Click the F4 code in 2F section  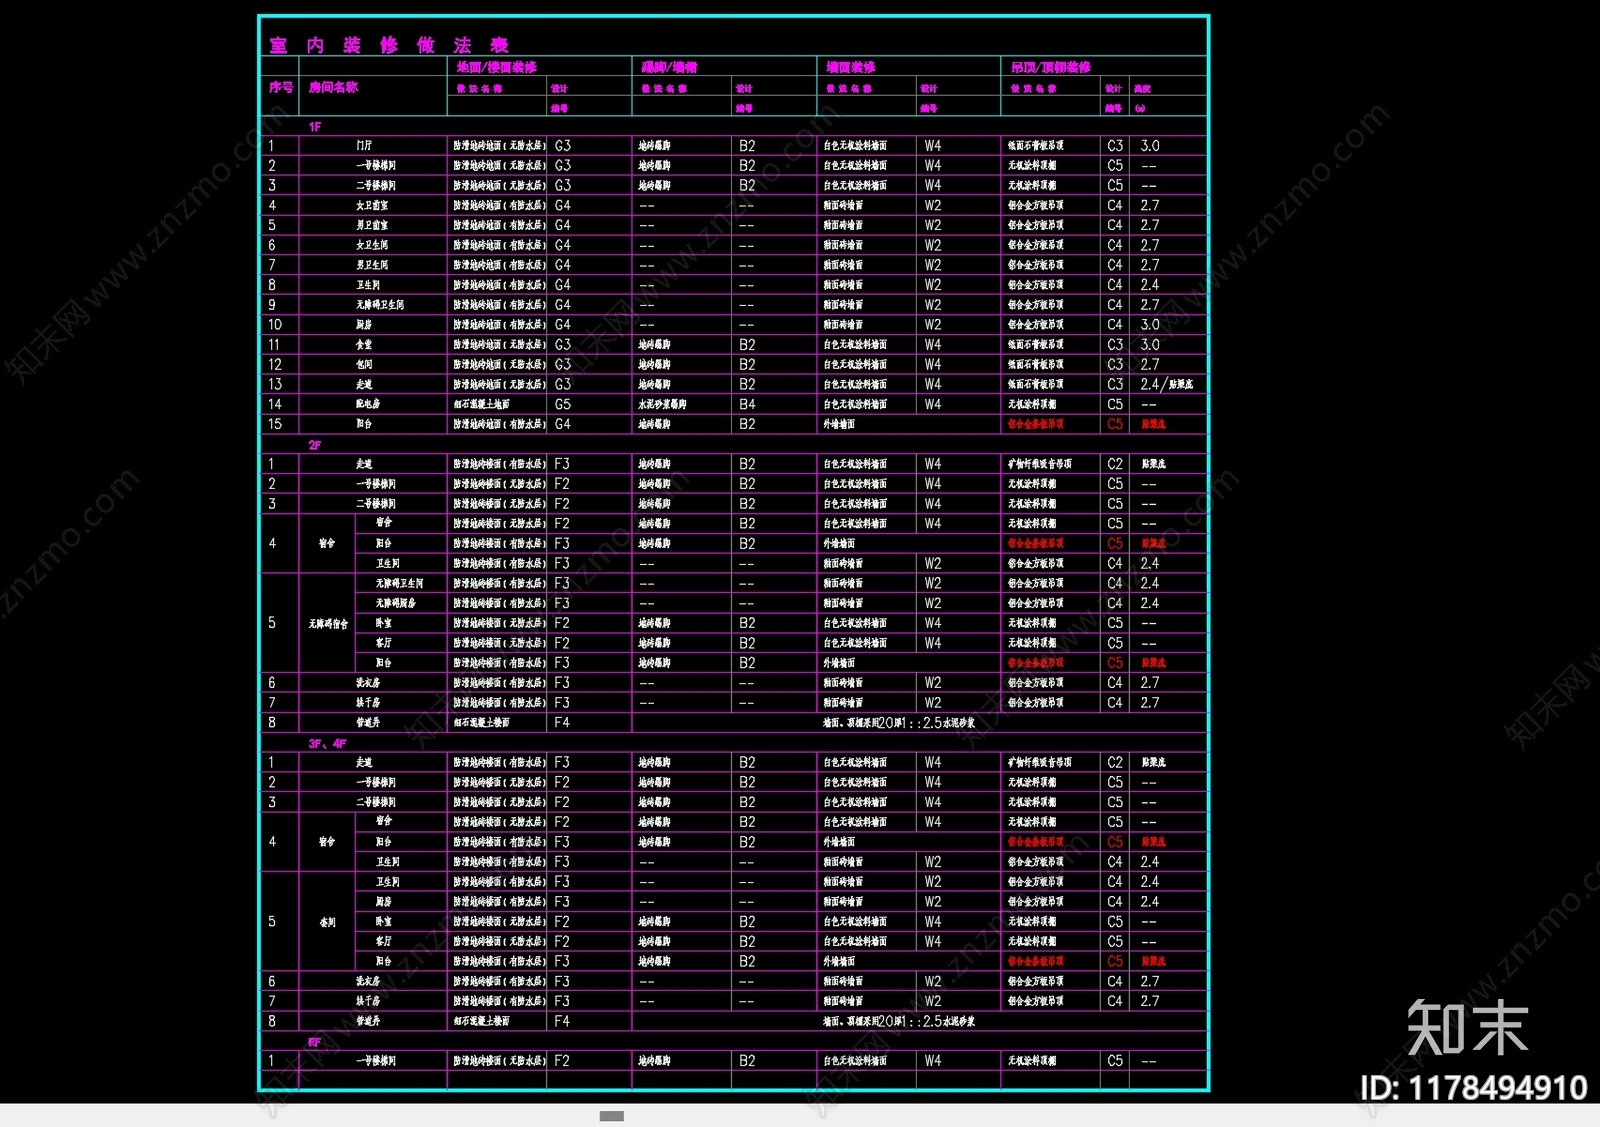pos(562,723)
